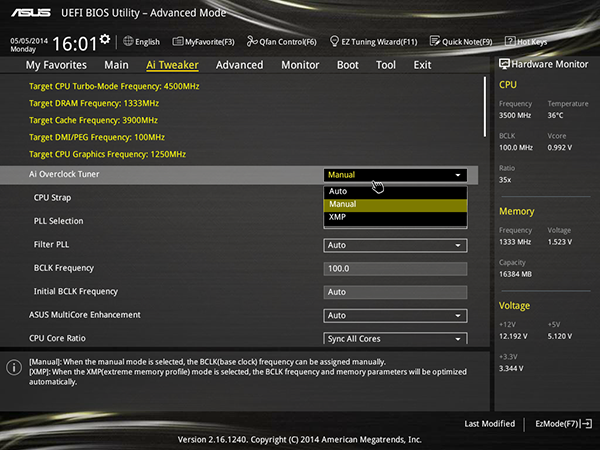Select the Initial BCLK Frequency label
600x450 pixels.
tap(76, 292)
